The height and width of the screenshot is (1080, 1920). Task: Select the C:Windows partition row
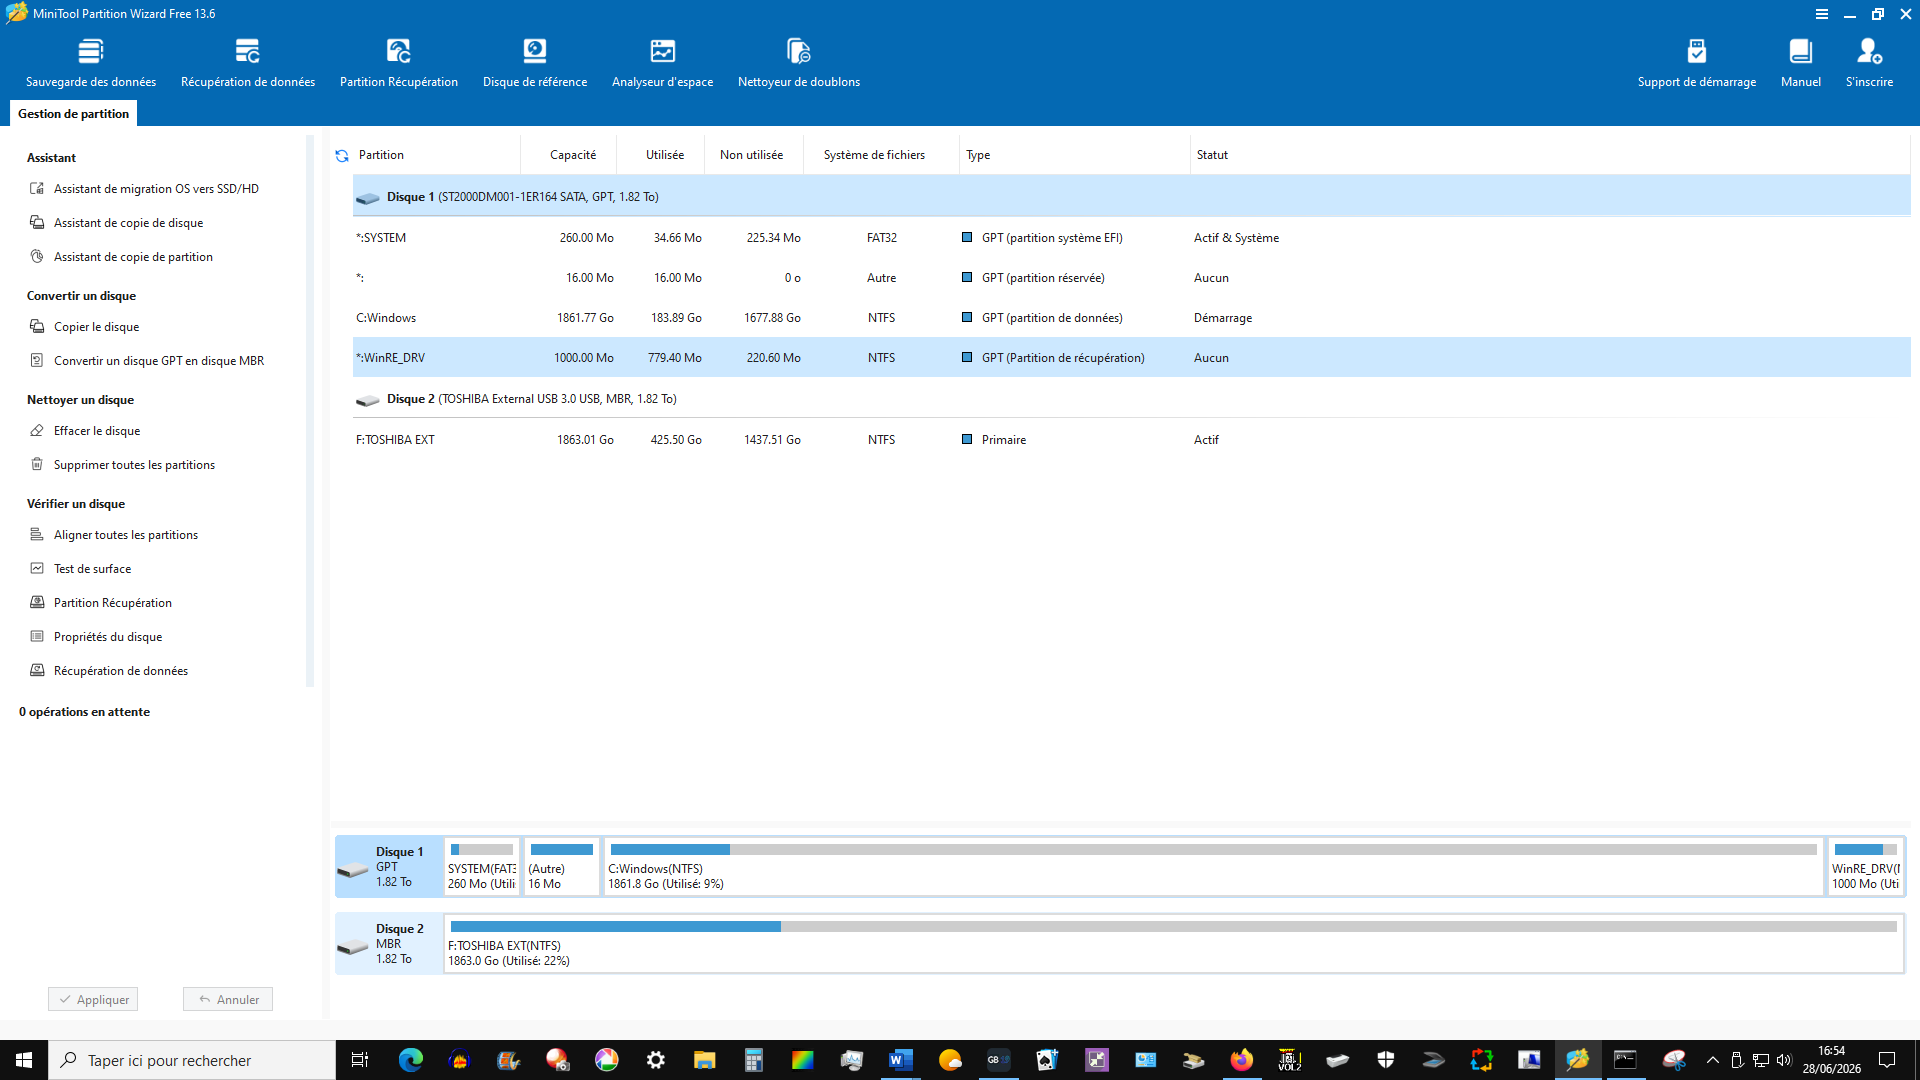coord(1131,318)
